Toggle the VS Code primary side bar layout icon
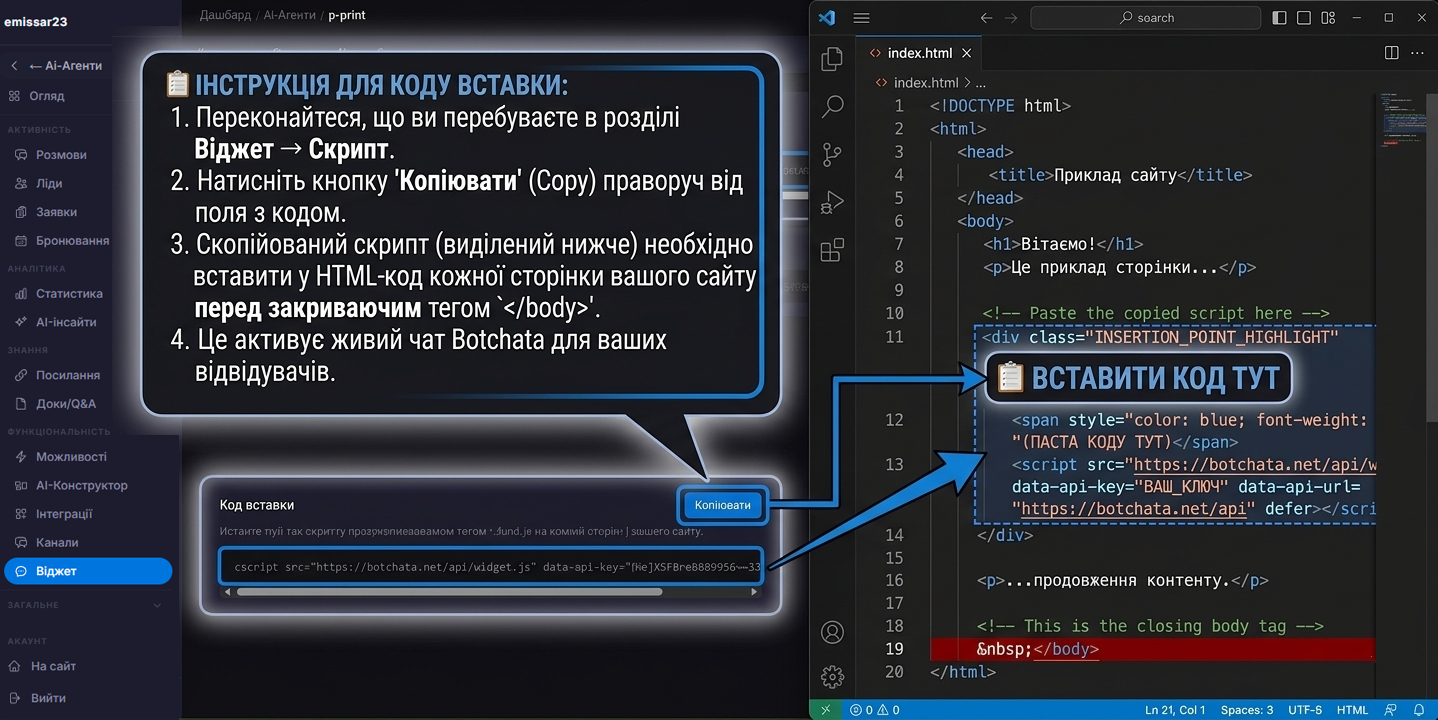This screenshot has height=720, width=1438. coord(1280,18)
